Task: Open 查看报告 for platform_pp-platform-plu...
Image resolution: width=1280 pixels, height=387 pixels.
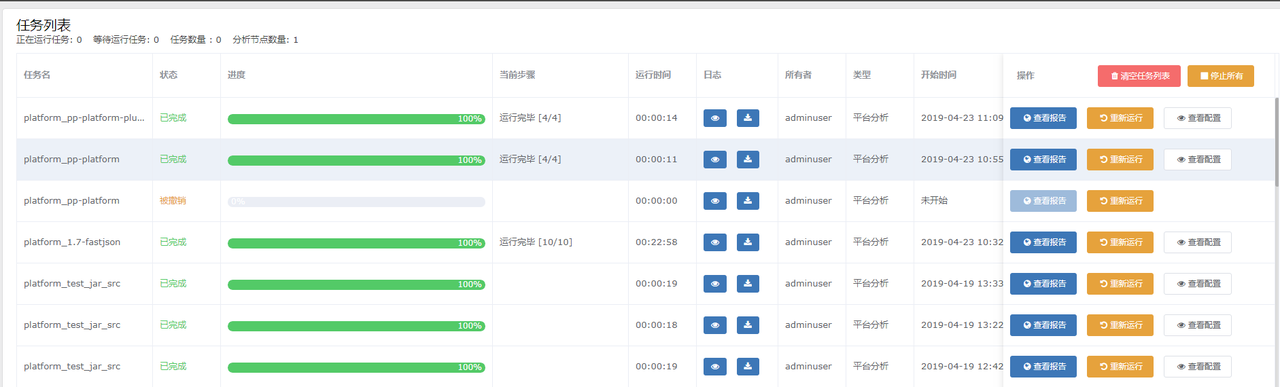Action: 1043,118
